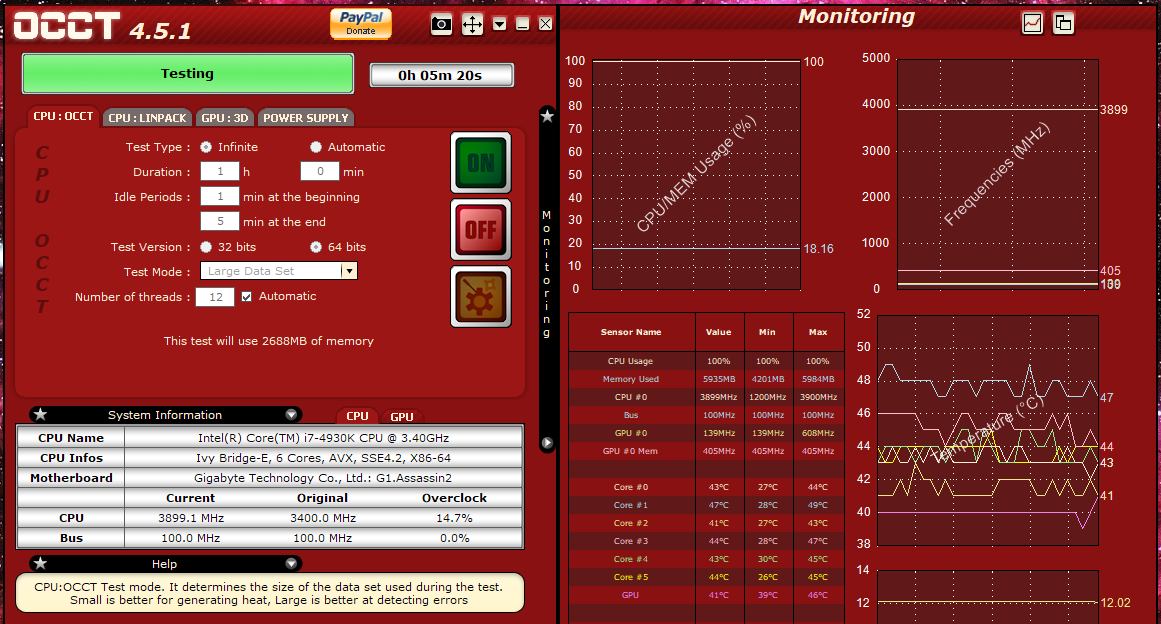1161x624 pixels.
Task: Open the monitoring graph view icon
Action: (1032, 24)
